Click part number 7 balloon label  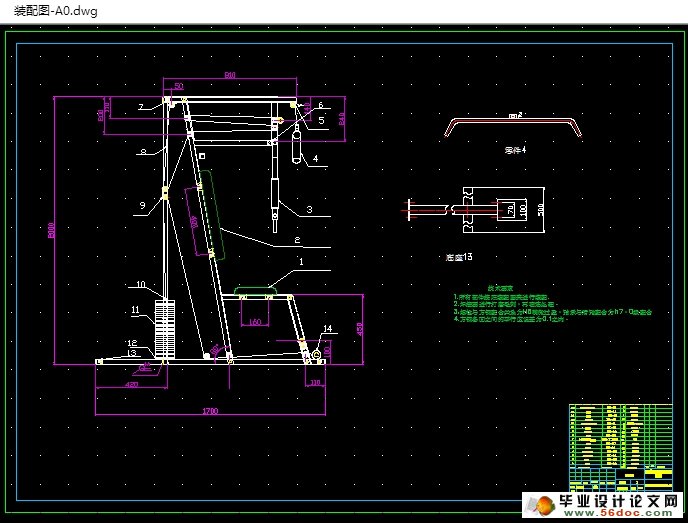[142, 106]
